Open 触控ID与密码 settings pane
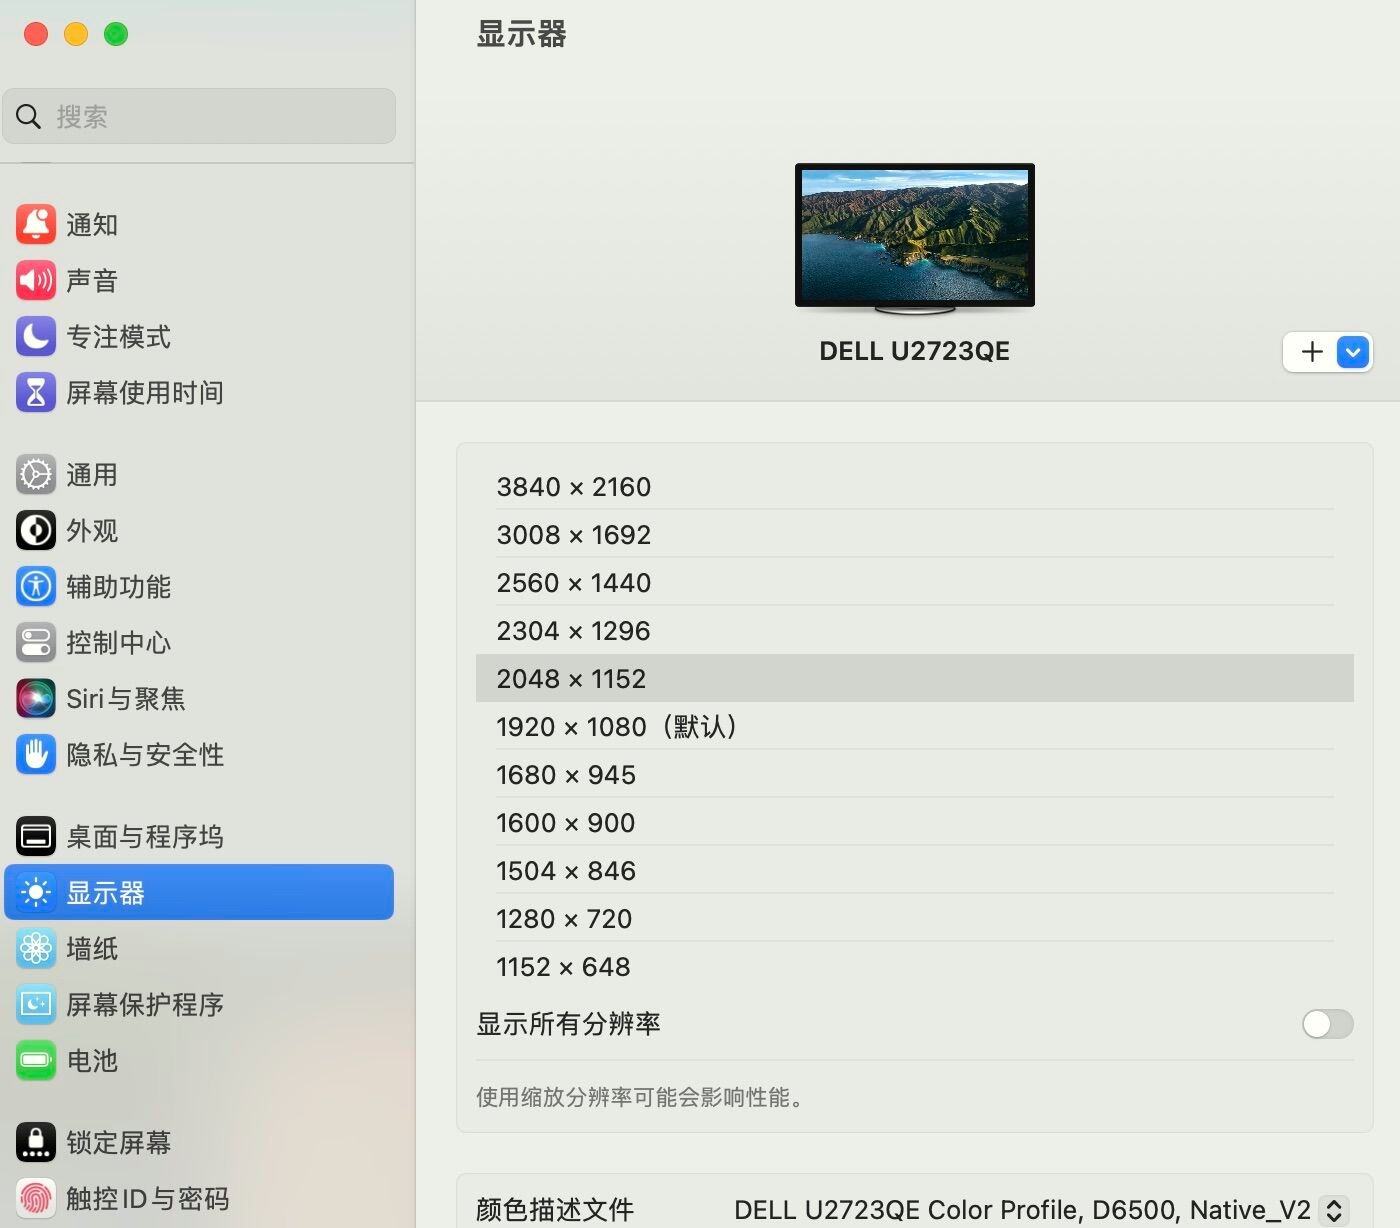Viewport: 1400px width, 1228px height. click(199, 1198)
